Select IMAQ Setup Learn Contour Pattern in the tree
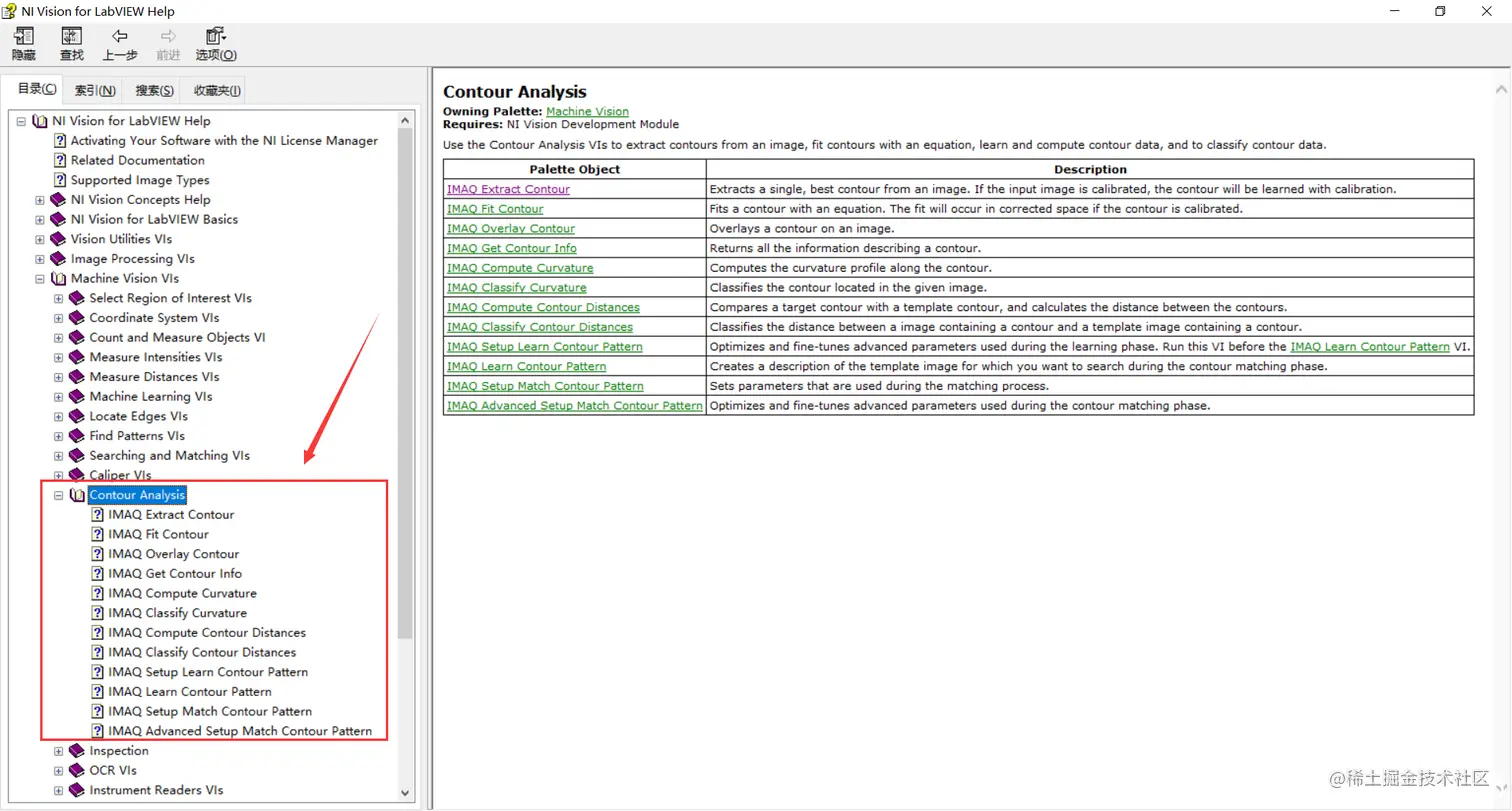 coord(208,672)
